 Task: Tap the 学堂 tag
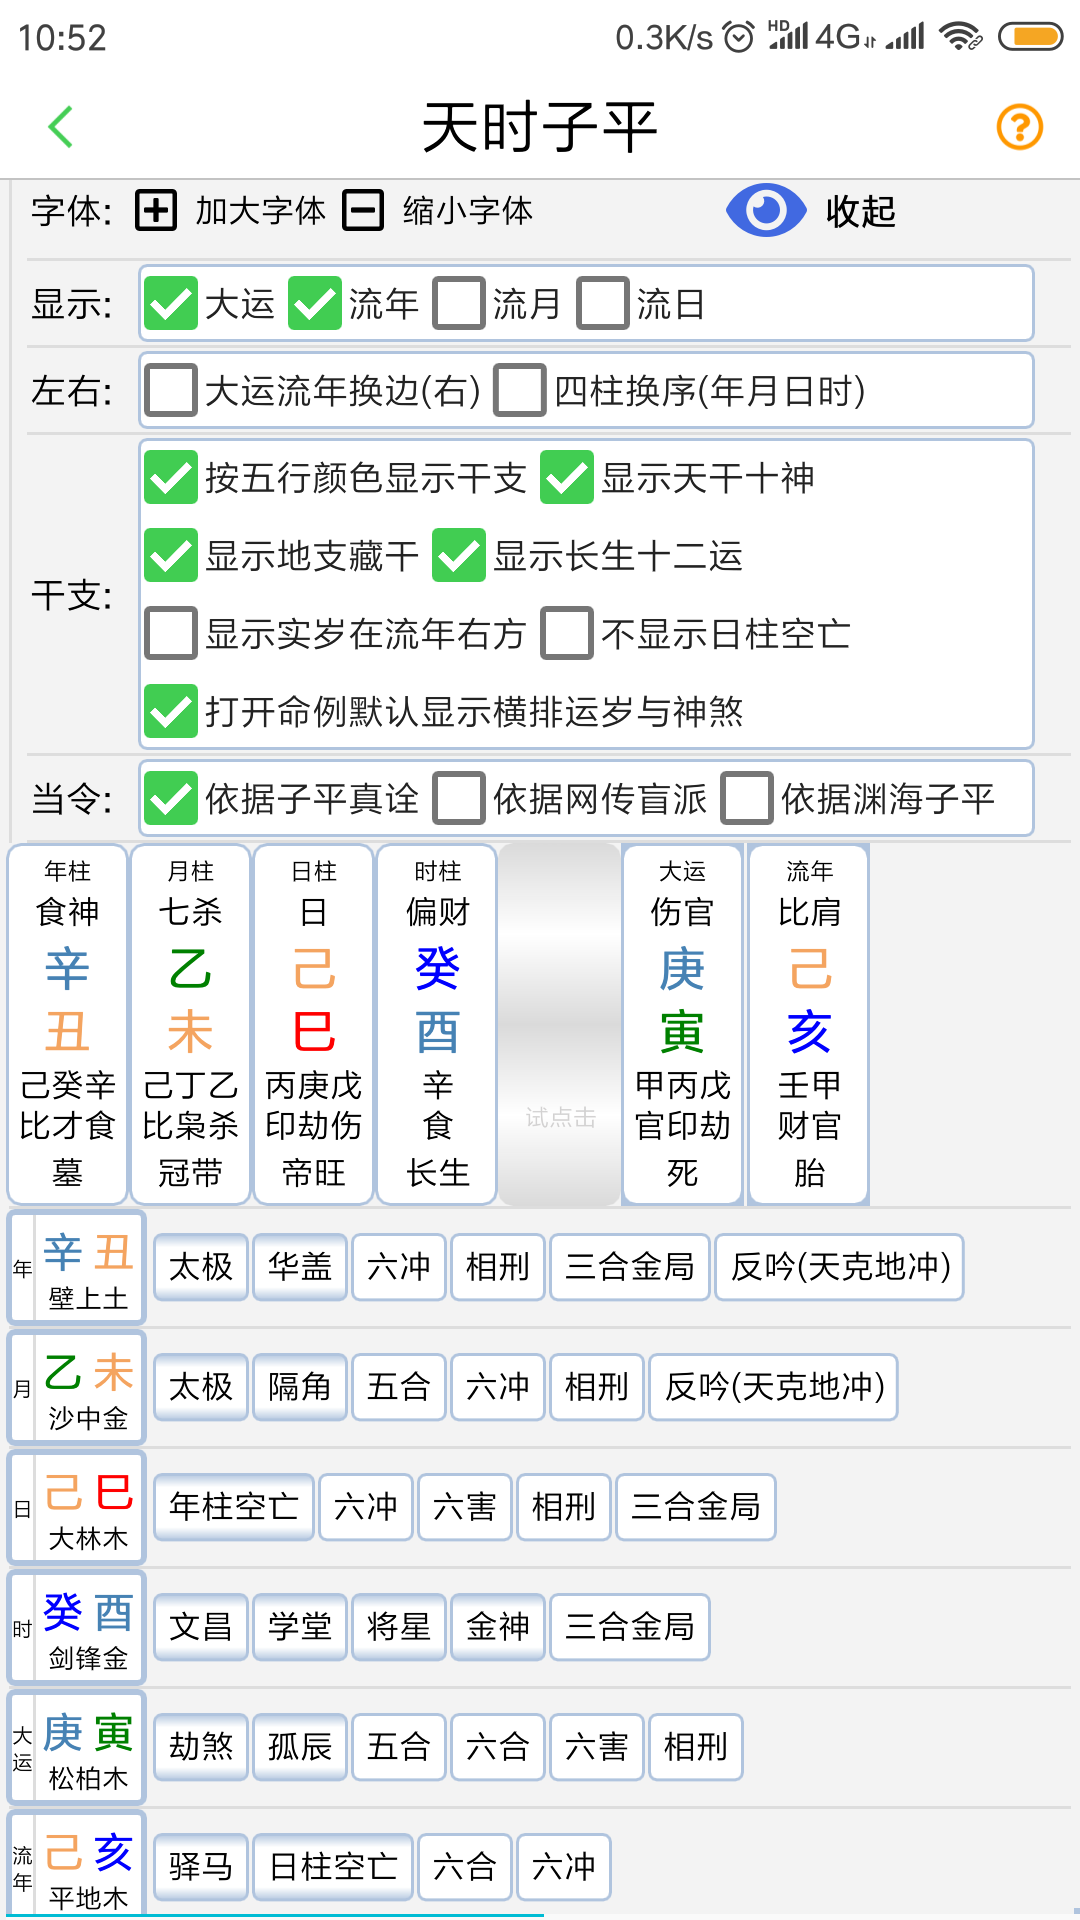pos(300,1627)
